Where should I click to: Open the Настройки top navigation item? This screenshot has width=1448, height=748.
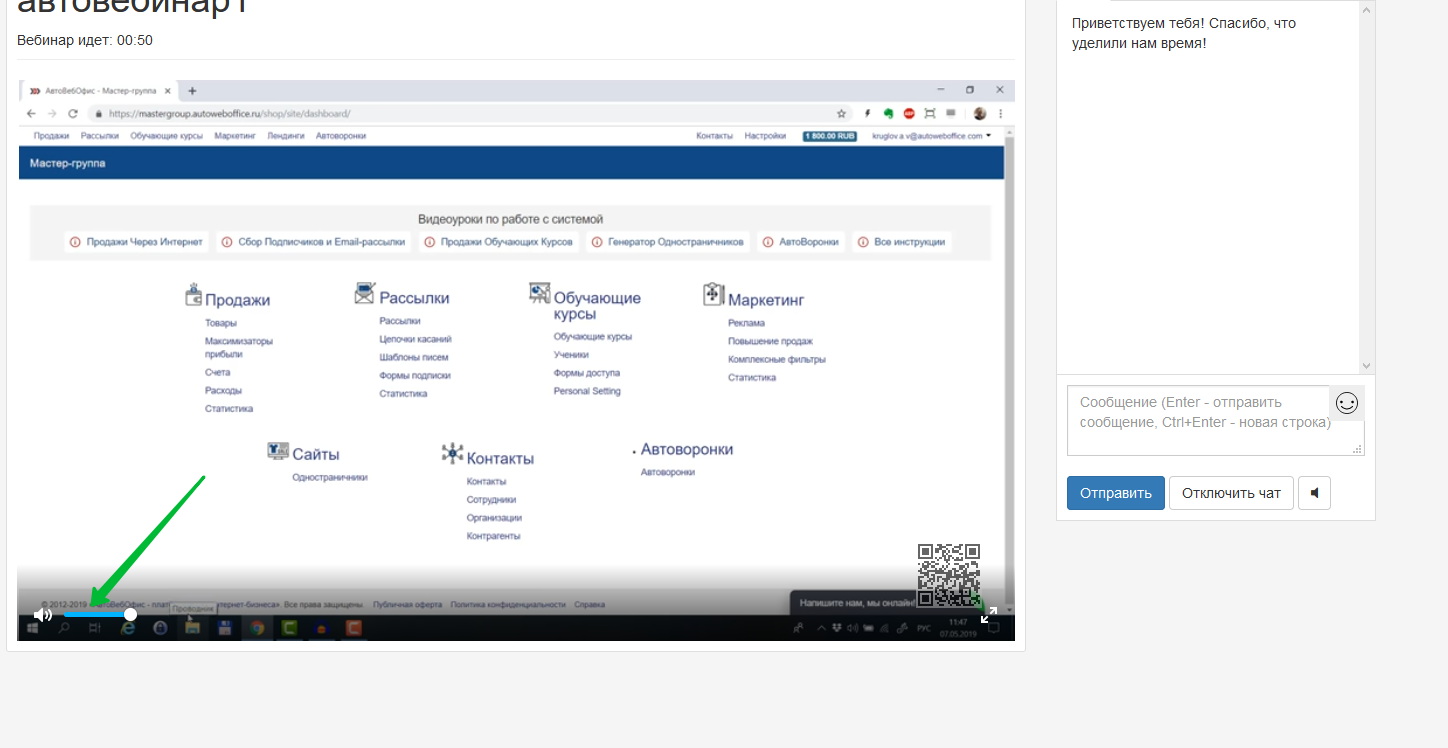(765, 136)
